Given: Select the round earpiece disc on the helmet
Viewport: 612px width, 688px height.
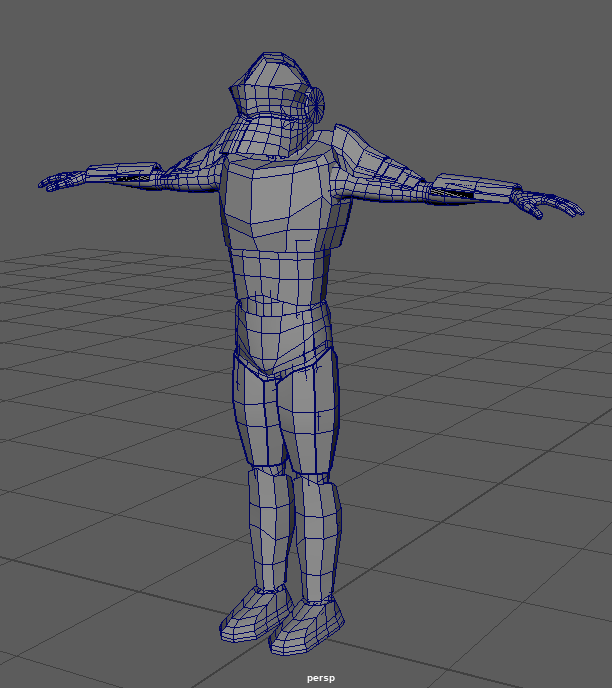Looking at the screenshot, I should click(x=318, y=103).
